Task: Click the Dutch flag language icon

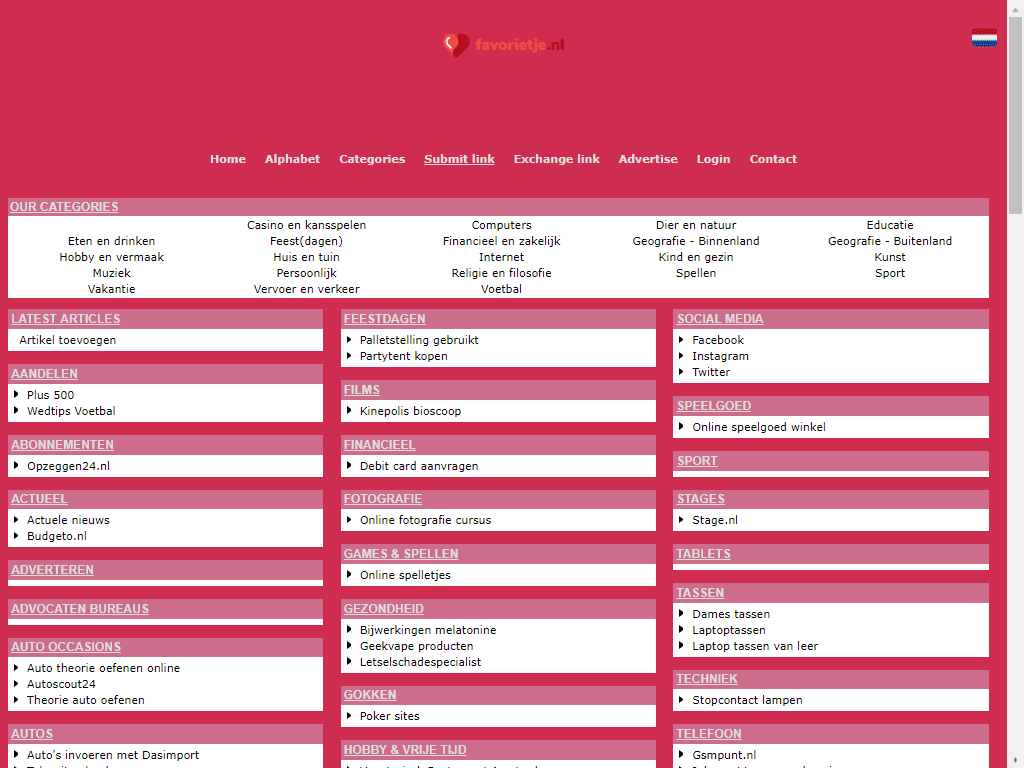Action: click(x=984, y=38)
